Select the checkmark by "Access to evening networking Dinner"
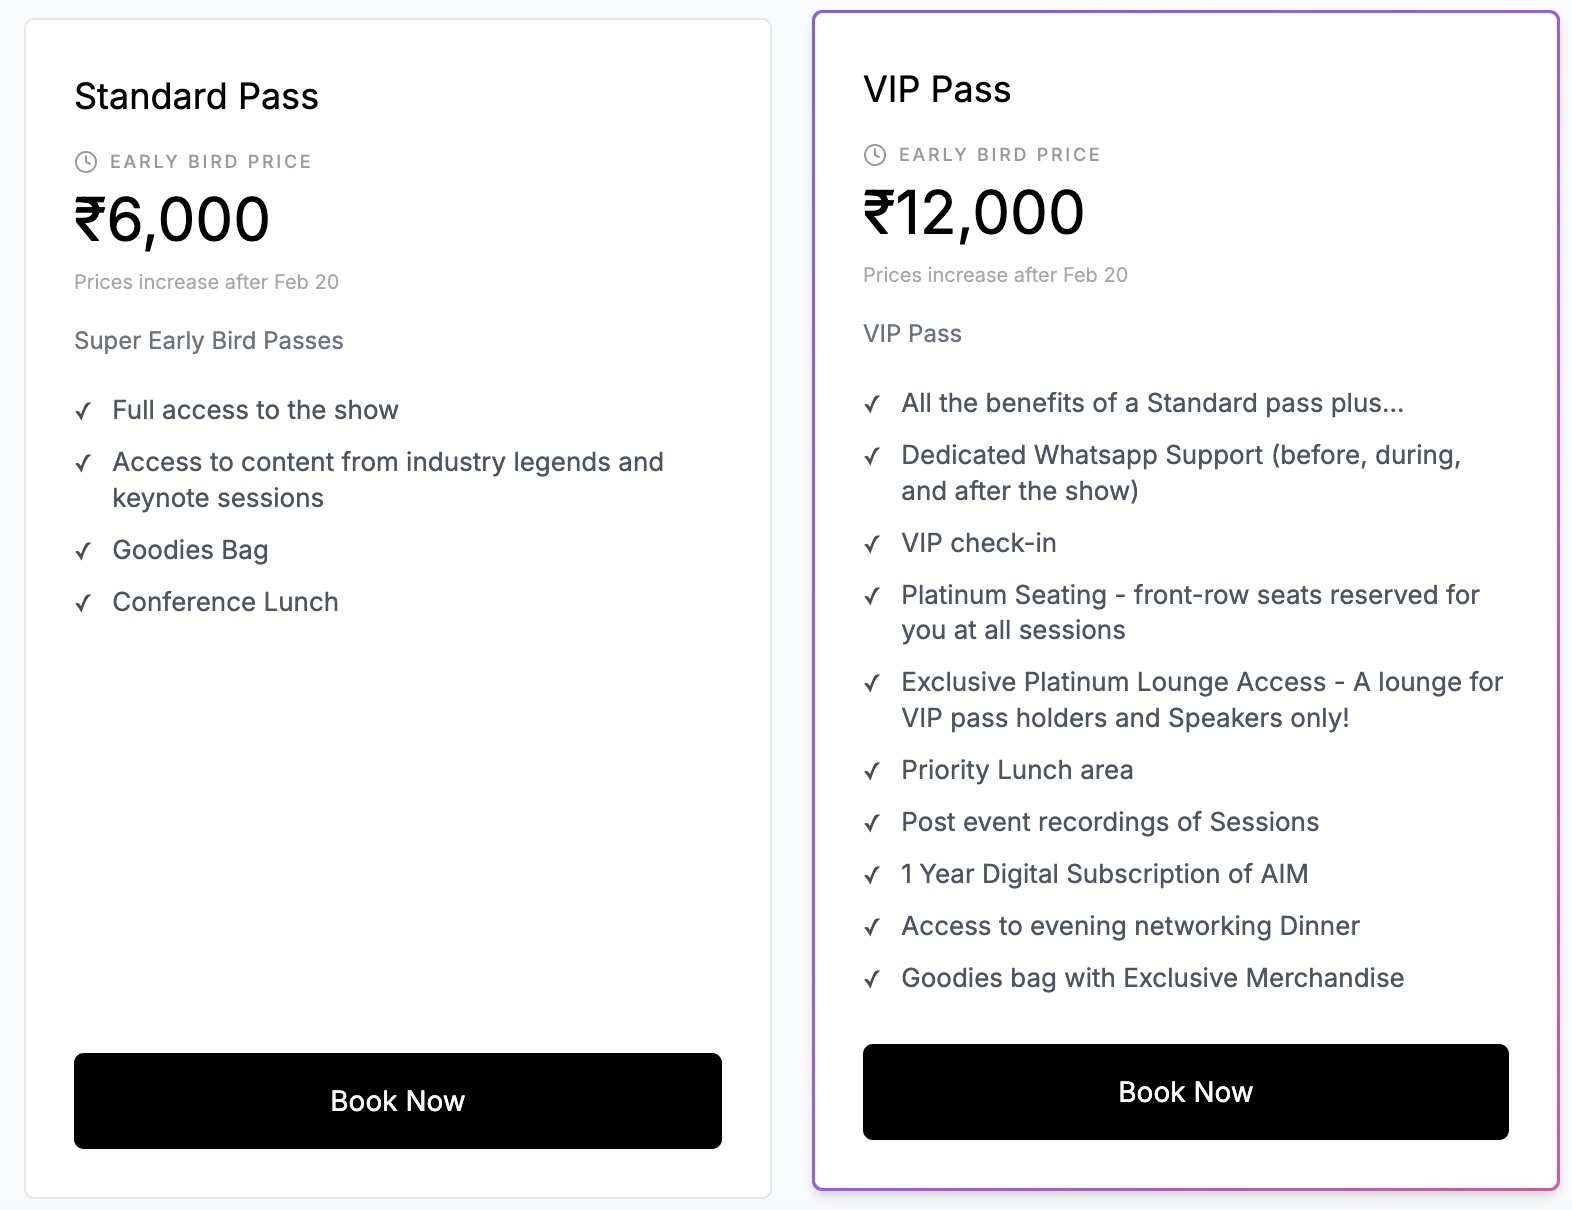 pyautogui.click(x=873, y=927)
